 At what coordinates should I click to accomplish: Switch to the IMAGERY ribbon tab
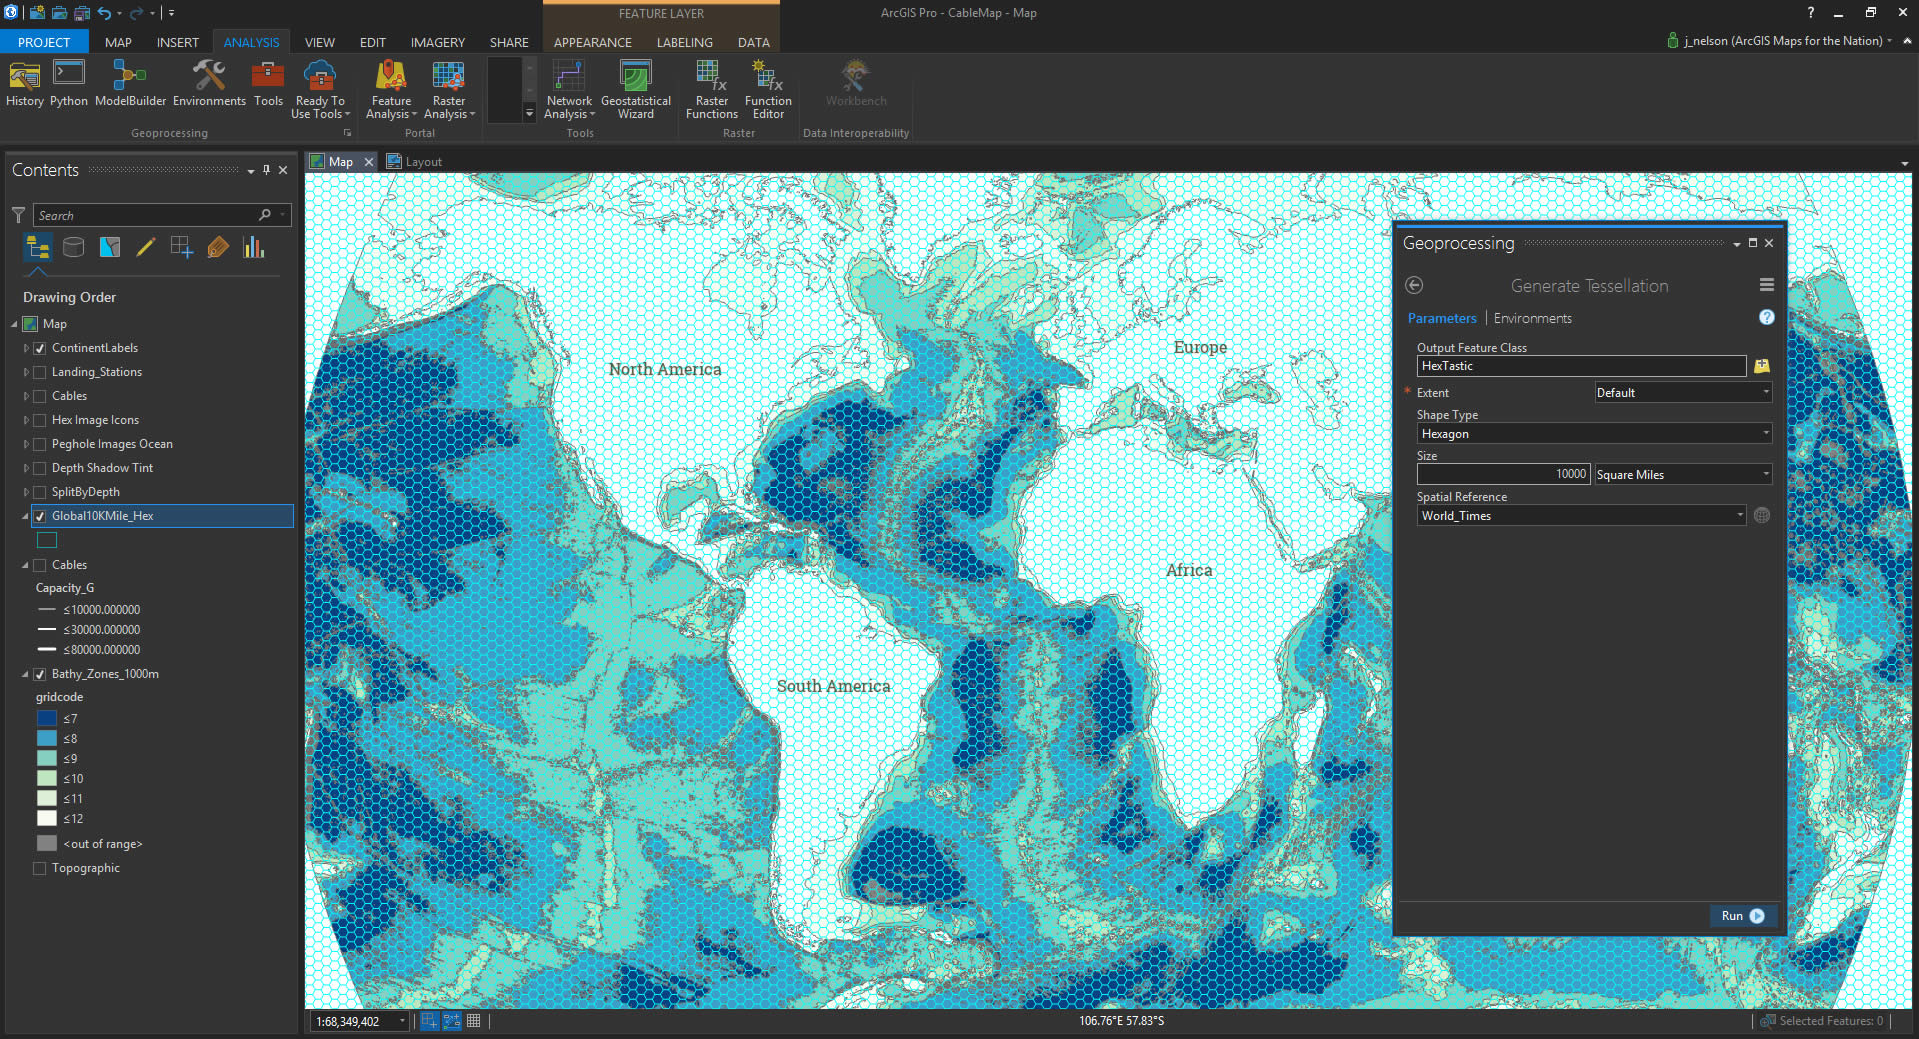pos(437,42)
